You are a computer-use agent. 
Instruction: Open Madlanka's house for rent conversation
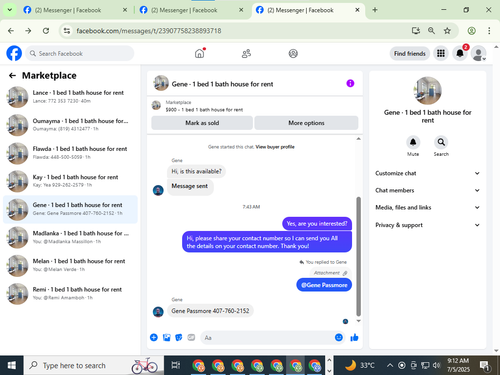70,237
